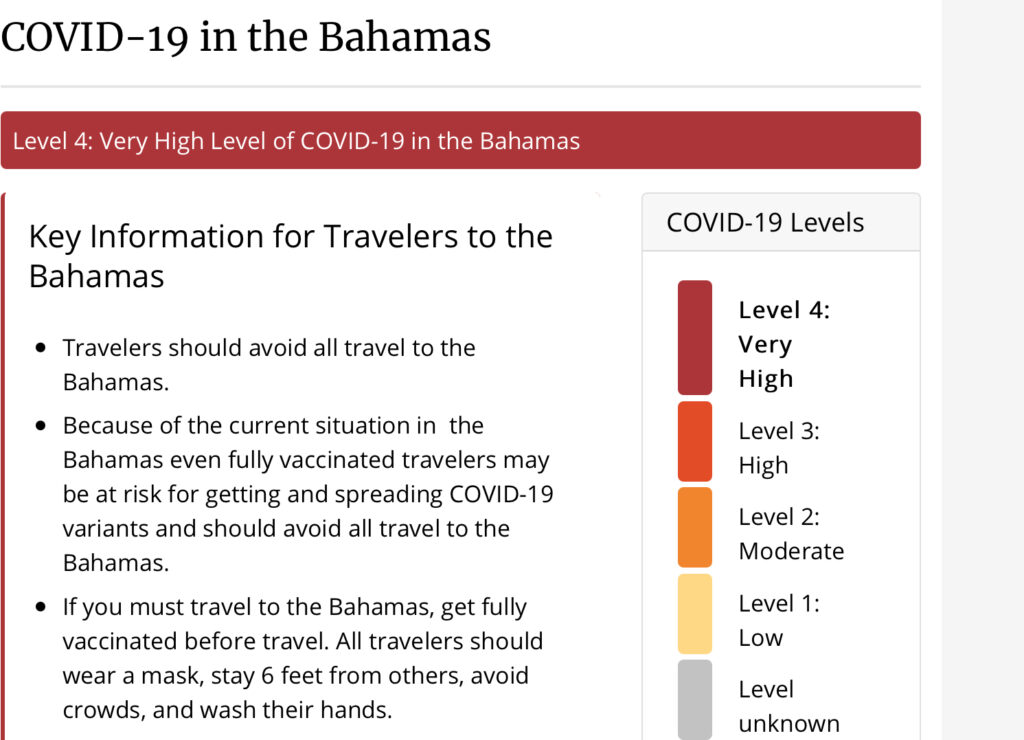
Task: Click the red Level 4 Very High banner
Action: 460,140
